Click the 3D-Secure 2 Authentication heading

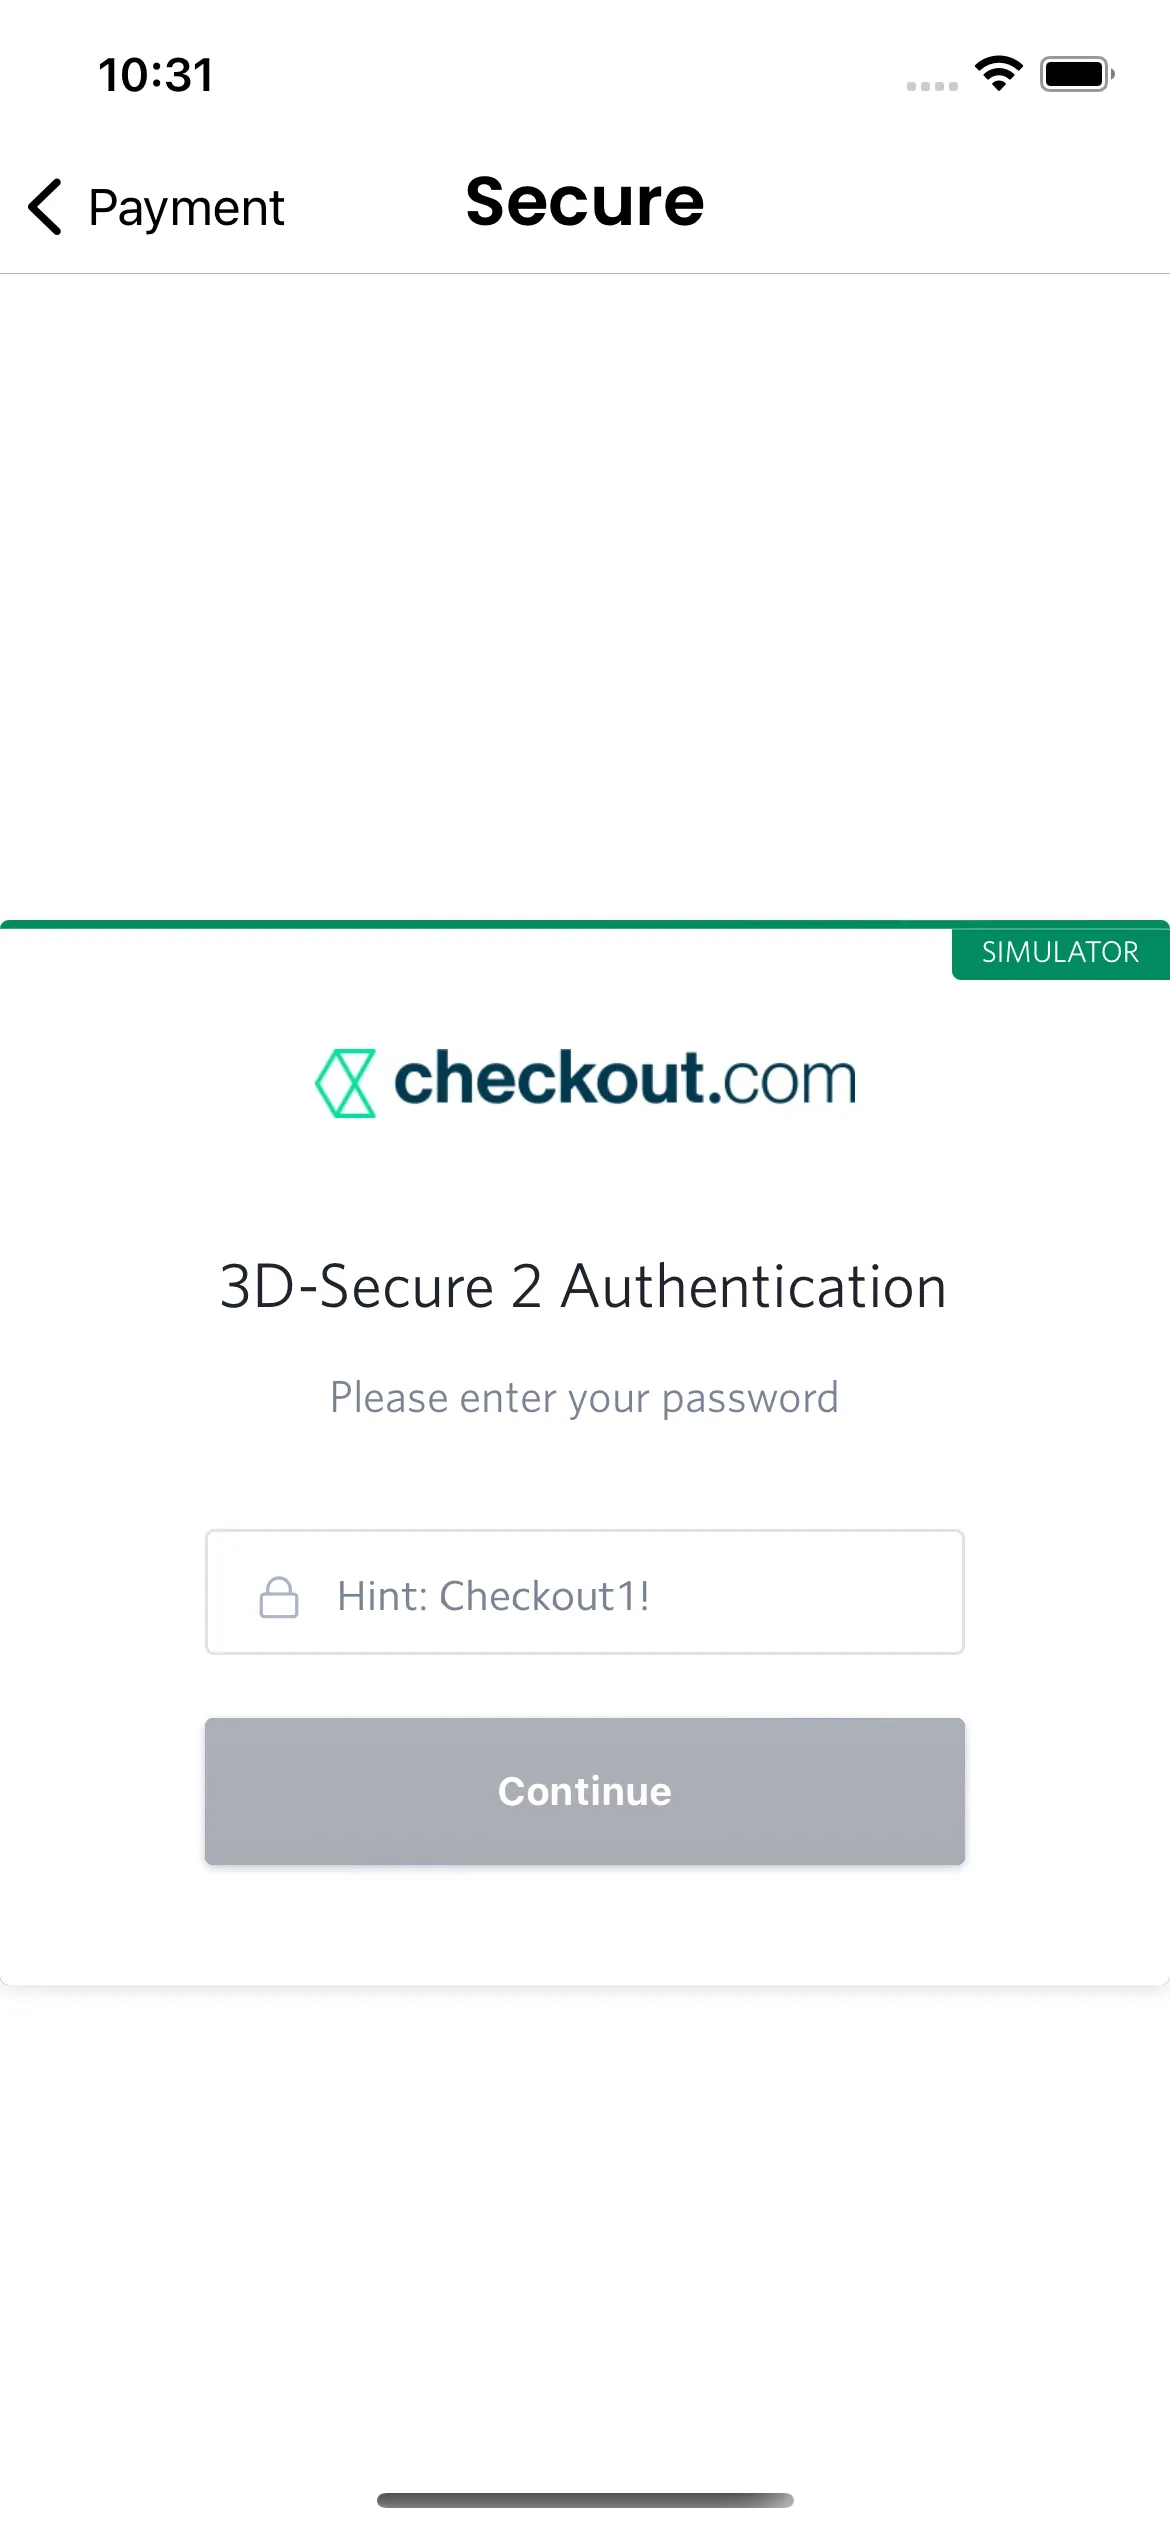click(583, 1285)
